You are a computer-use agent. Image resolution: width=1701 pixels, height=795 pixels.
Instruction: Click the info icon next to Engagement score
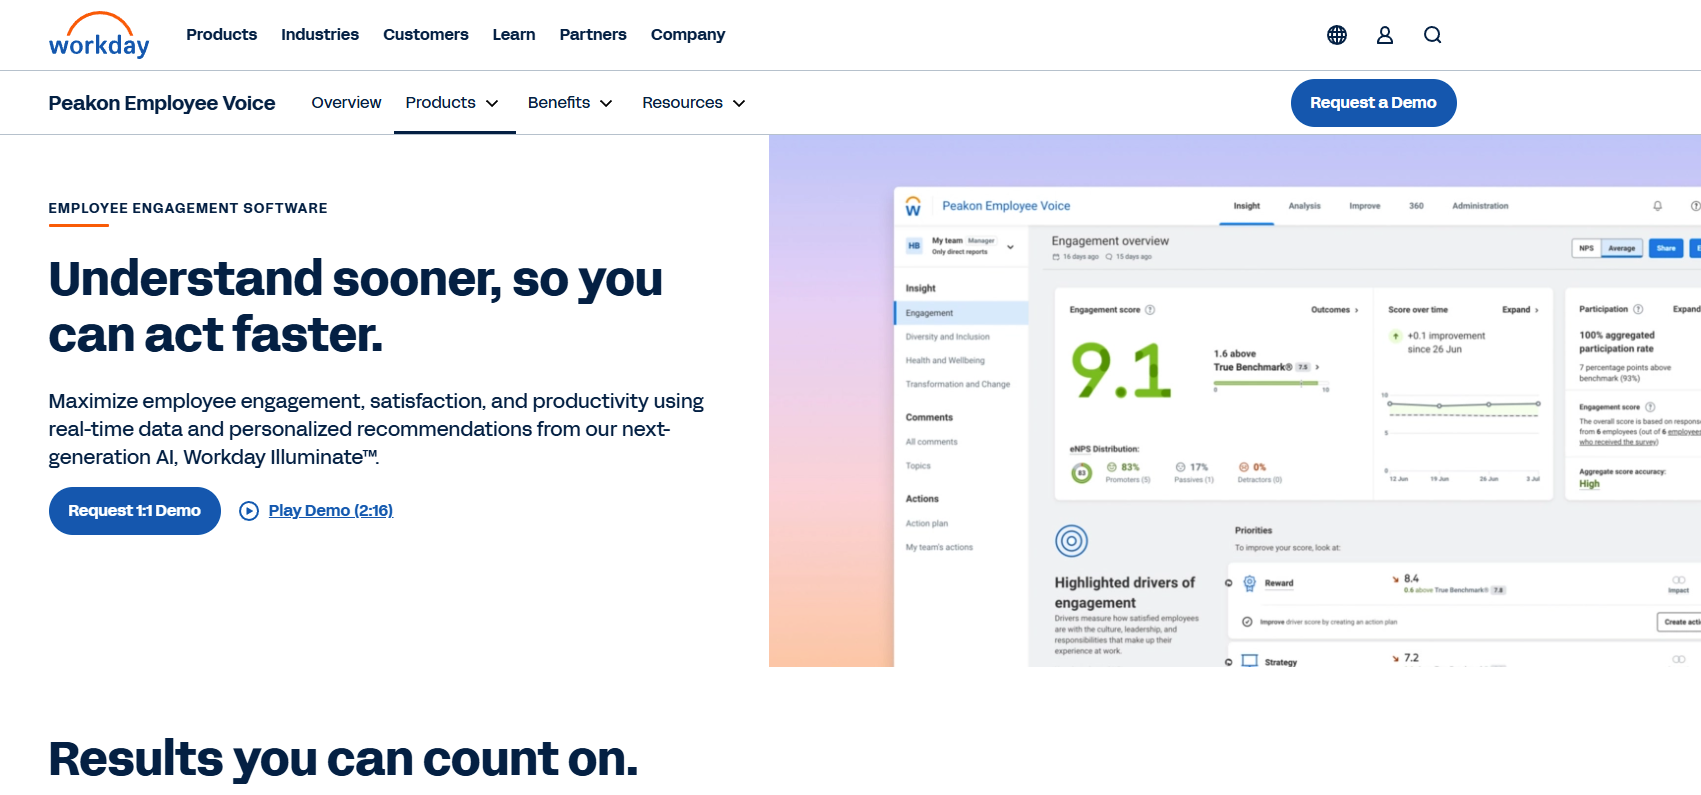tap(1150, 310)
